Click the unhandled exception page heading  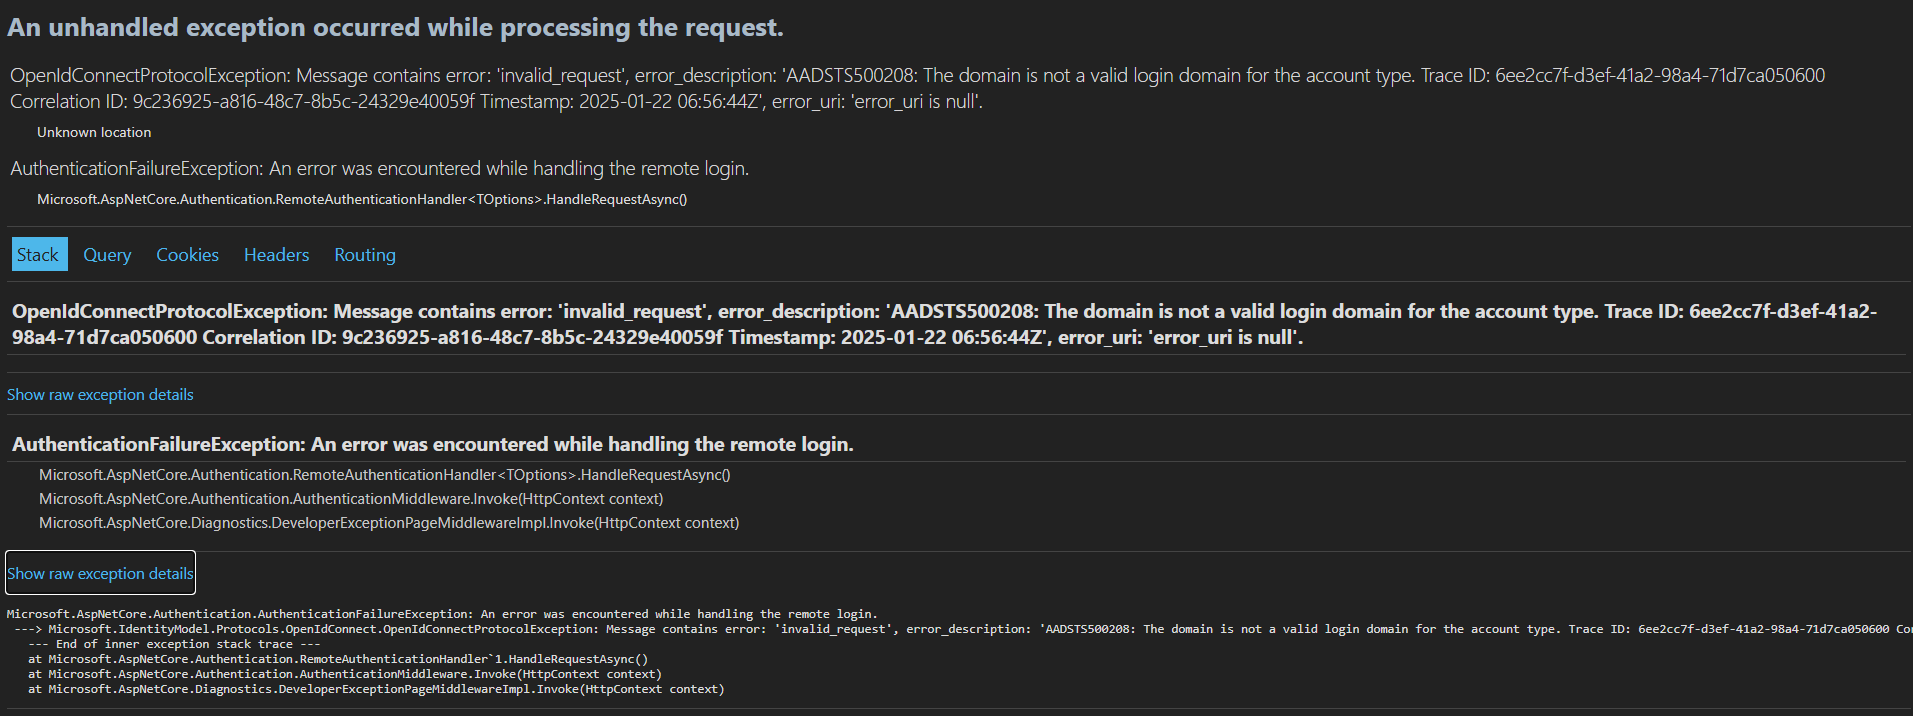tap(397, 26)
